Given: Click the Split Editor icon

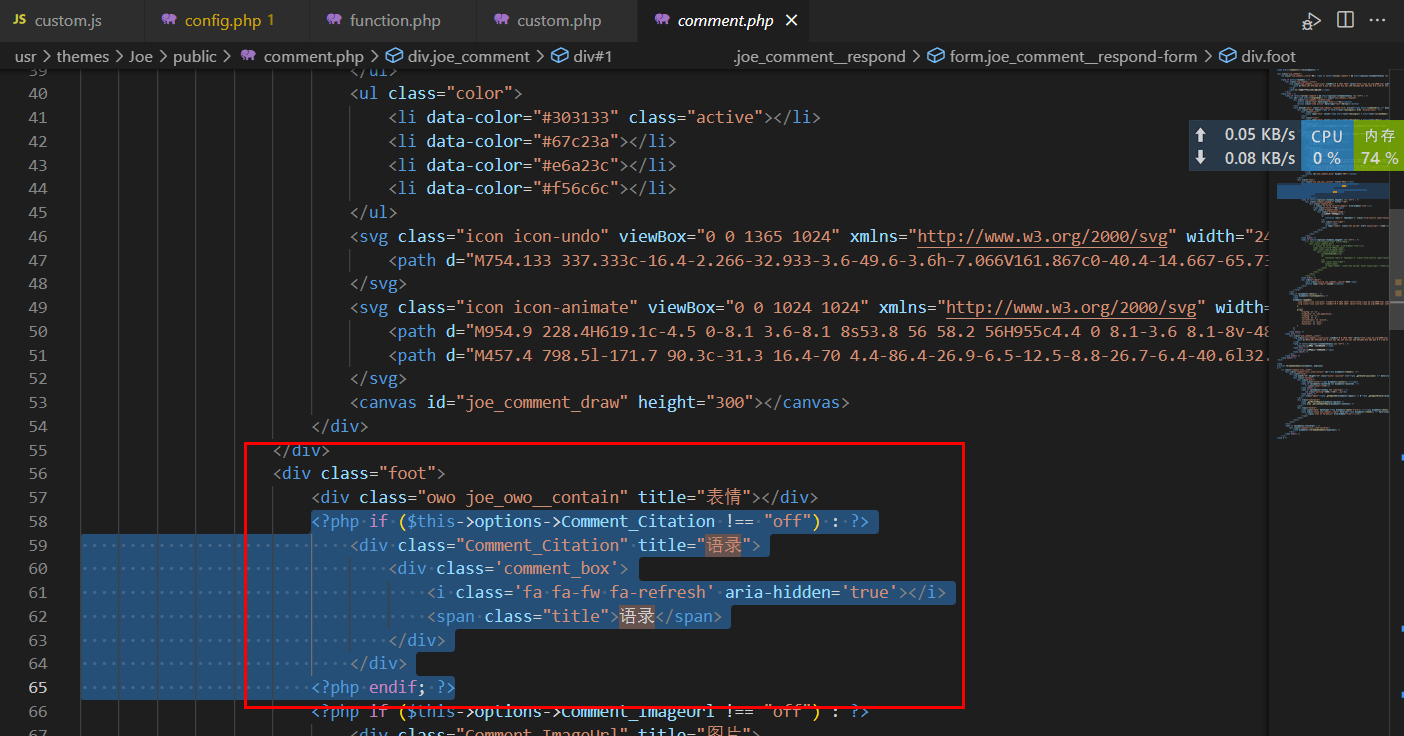Looking at the screenshot, I should [x=1345, y=20].
